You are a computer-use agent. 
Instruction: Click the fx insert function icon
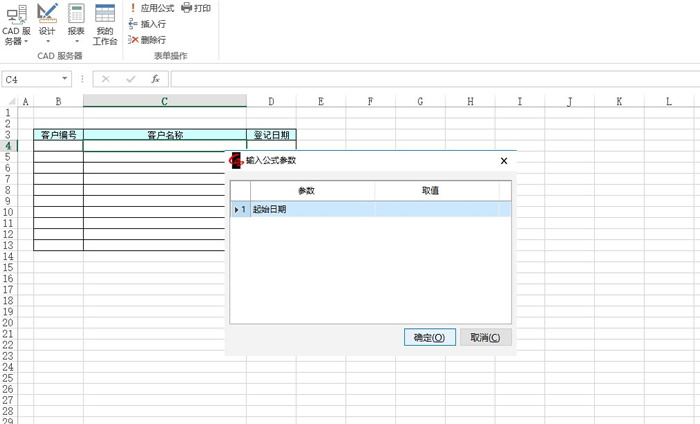[155, 79]
